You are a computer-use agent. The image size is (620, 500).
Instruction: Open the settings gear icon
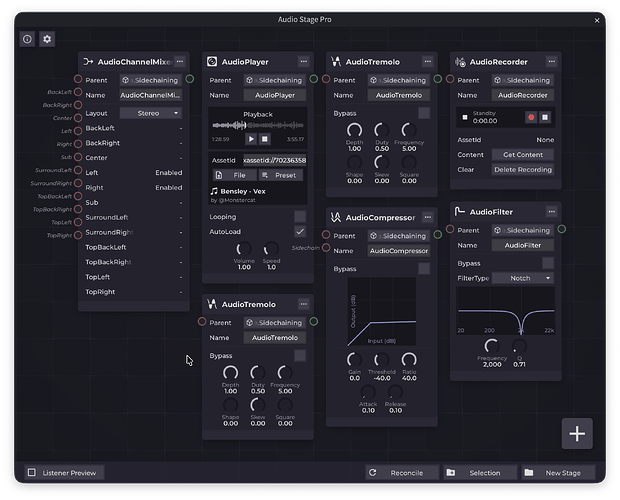pyautogui.click(x=47, y=39)
